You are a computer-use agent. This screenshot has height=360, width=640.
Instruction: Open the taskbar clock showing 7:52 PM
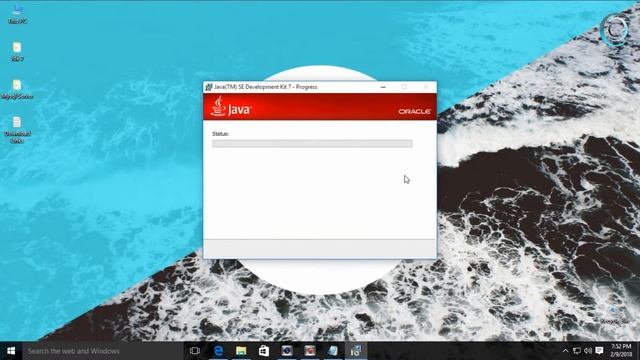point(621,351)
